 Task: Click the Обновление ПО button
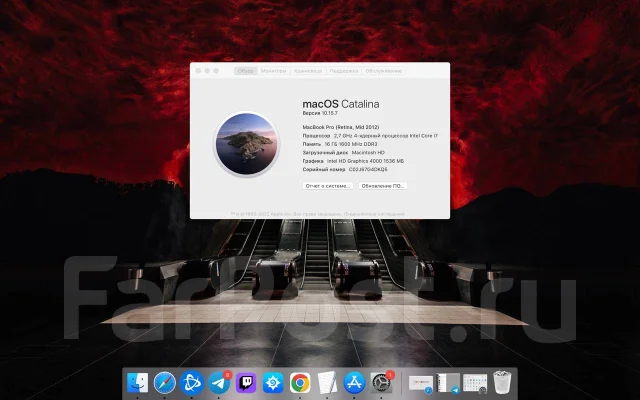[x=383, y=186]
